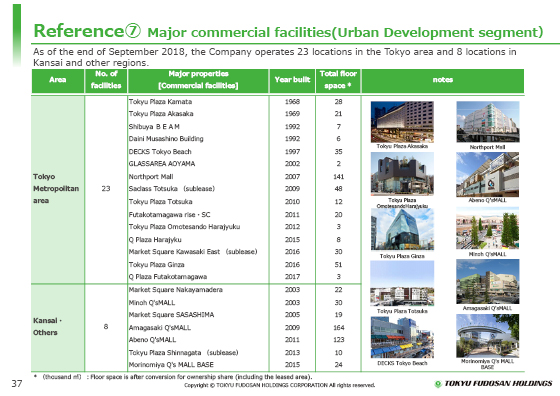Click year built '2017' for Q Plaza Futakotamagawa
The image size is (560, 396).
(292, 277)
